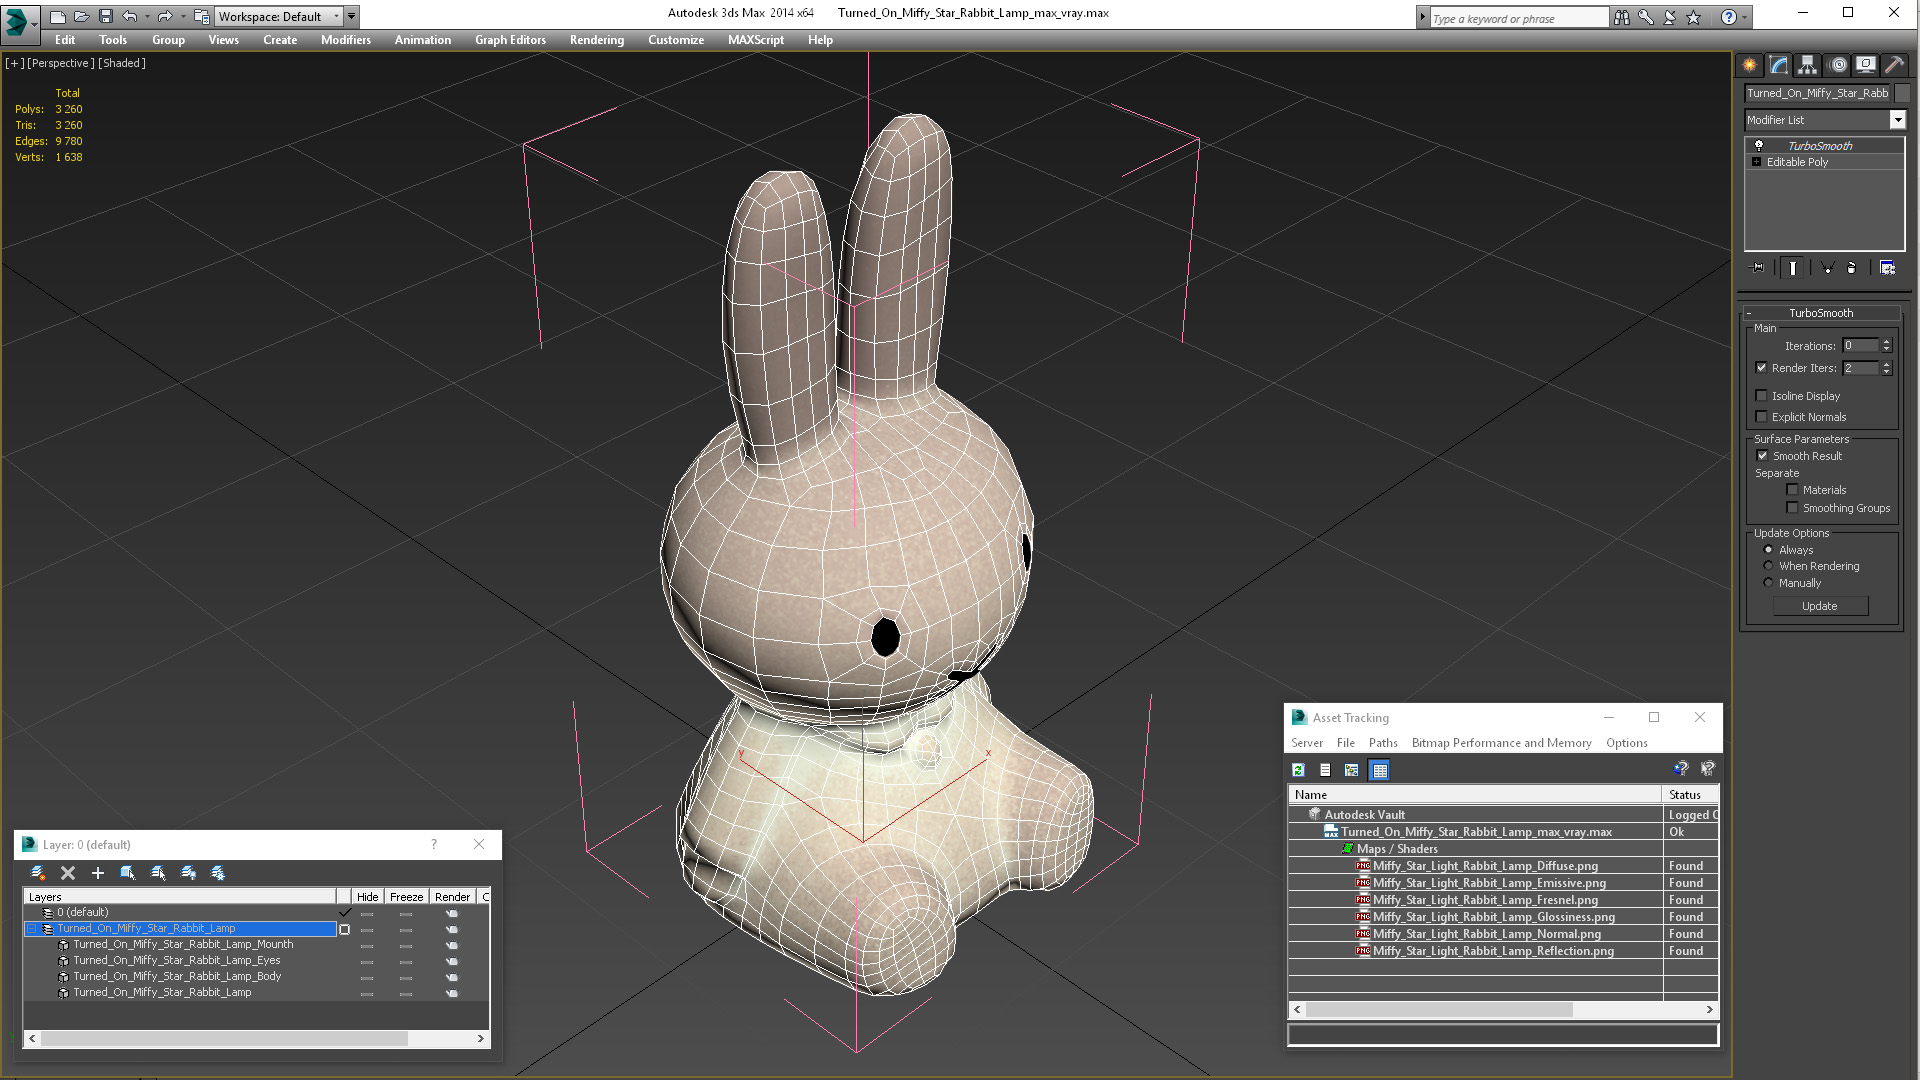Click the Update button
This screenshot has width=1920, height=1080.
click(x=1820, y=606)
